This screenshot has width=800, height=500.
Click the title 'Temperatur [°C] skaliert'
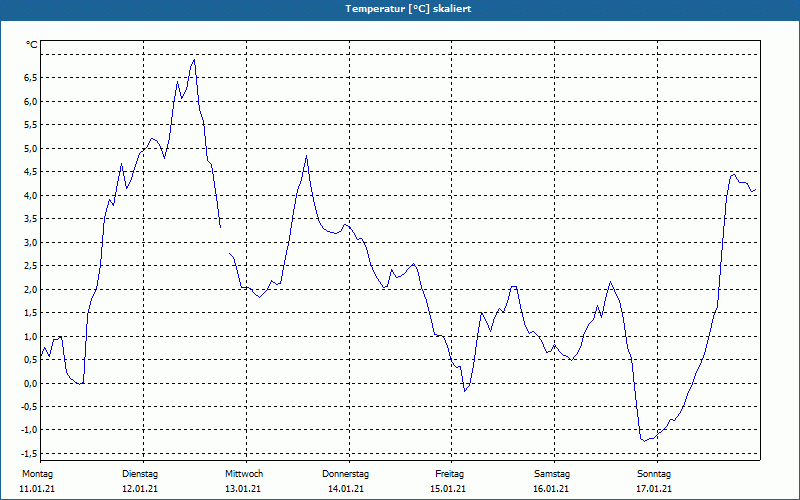(x=408, y=9)
